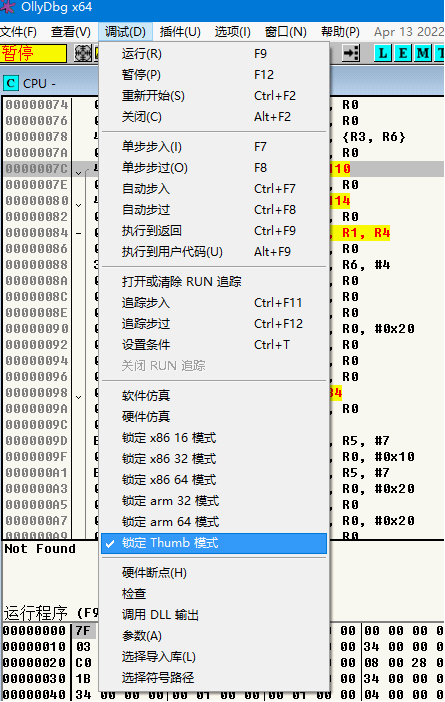Open 硬件断点(H) menu entry
The image size is (445, 702).
[x=214, y=573]
